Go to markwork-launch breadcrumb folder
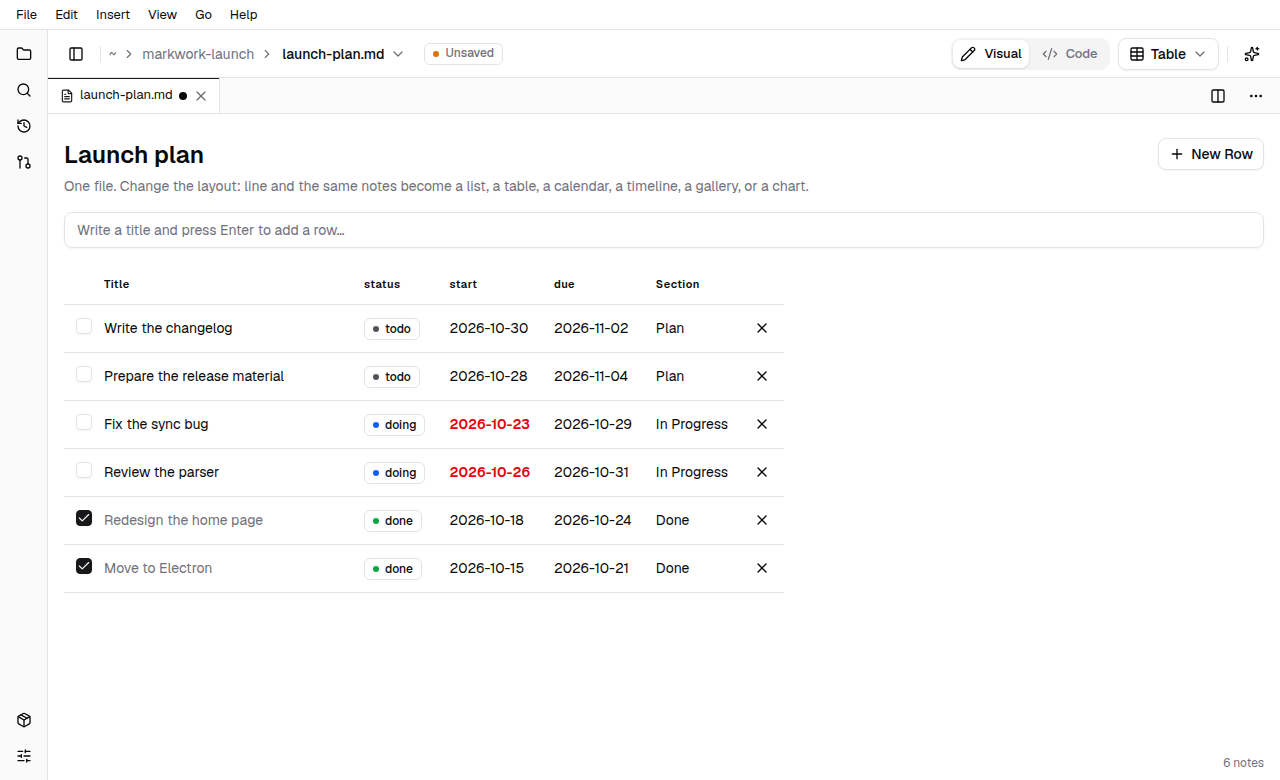Viewport: 1280px width, 780px height. (198, 54)
